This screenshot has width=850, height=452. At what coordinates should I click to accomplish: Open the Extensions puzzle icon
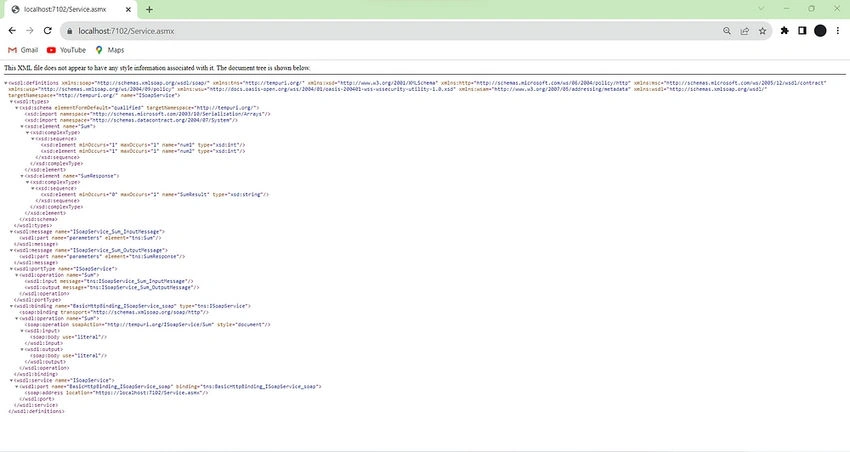pyautogui.click(x=784, y=31)
